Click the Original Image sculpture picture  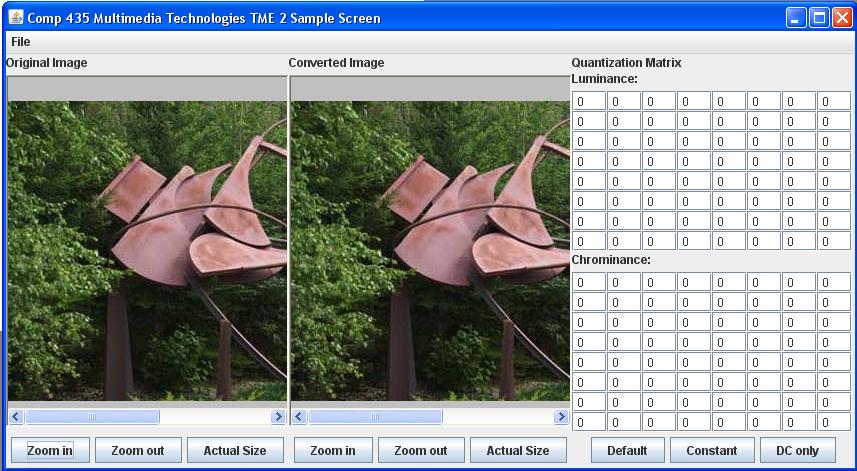147,251
